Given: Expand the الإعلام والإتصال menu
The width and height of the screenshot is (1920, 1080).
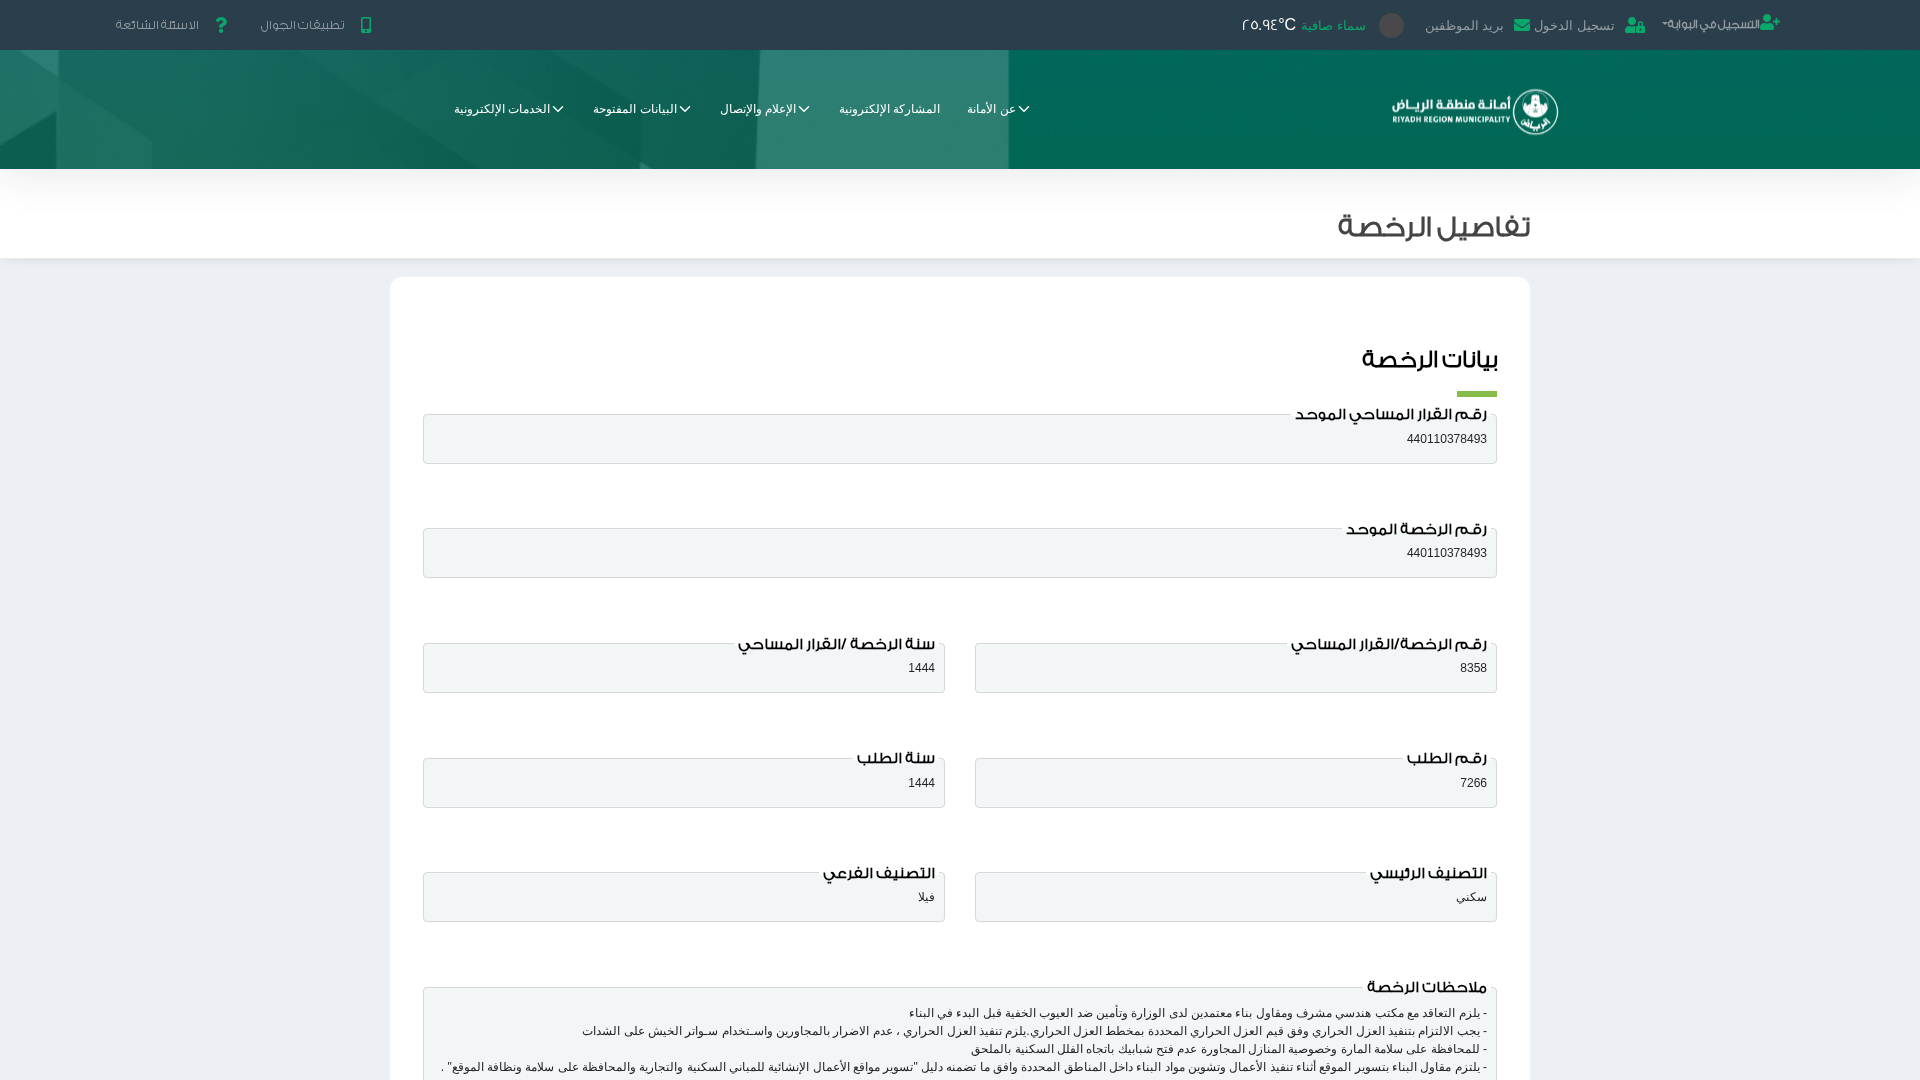Looking at the screenshot, I should pyautogui.click(x=765, y=109).
